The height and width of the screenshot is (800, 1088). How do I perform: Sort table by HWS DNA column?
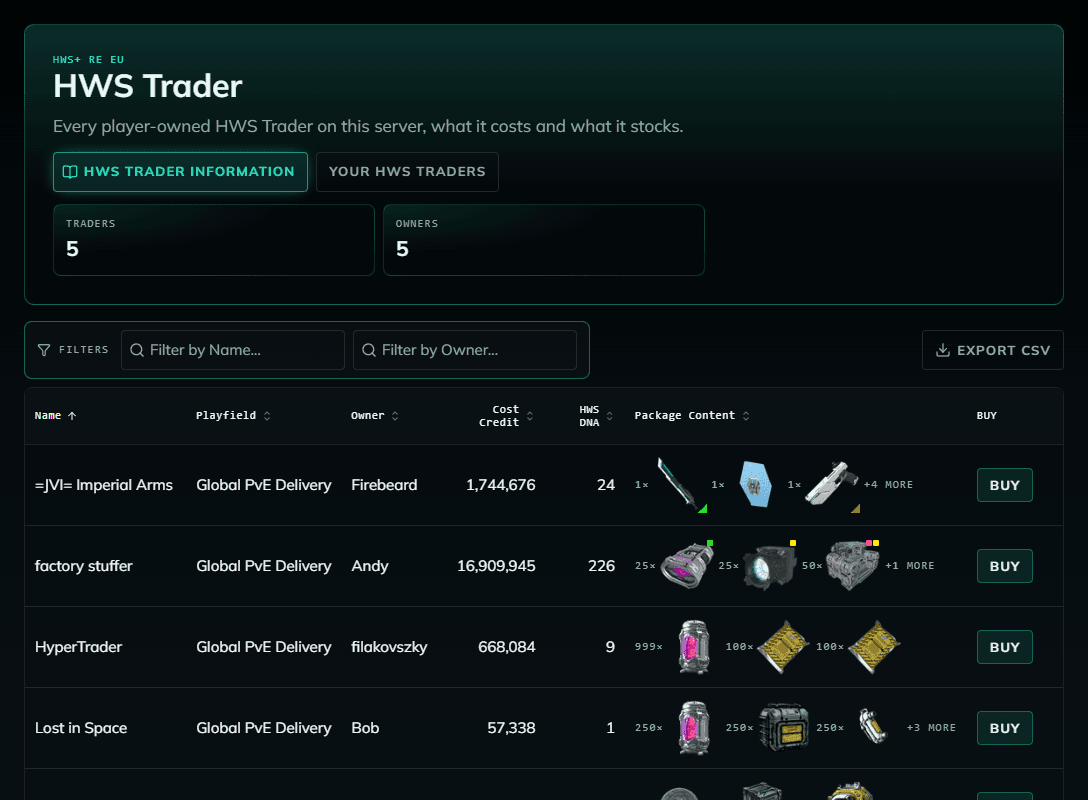(596, 416)
